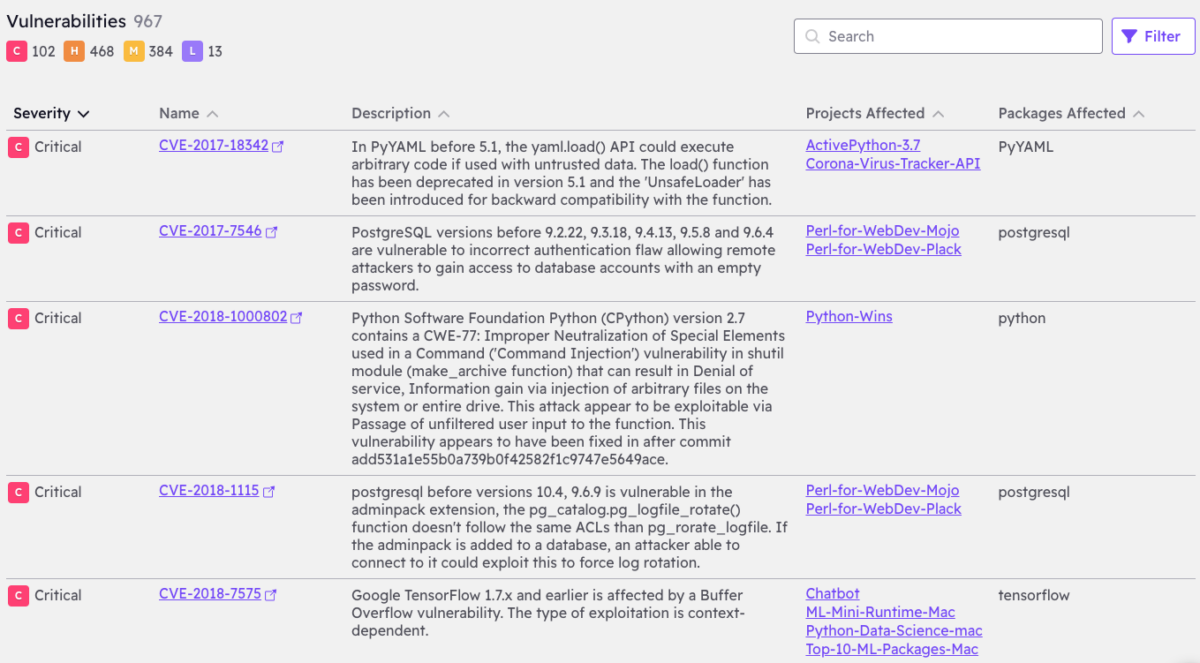Open the Chatbot project link
The width and height of the screenshot is (1200, 663).
pyautogui.click(x=832, y=594)
